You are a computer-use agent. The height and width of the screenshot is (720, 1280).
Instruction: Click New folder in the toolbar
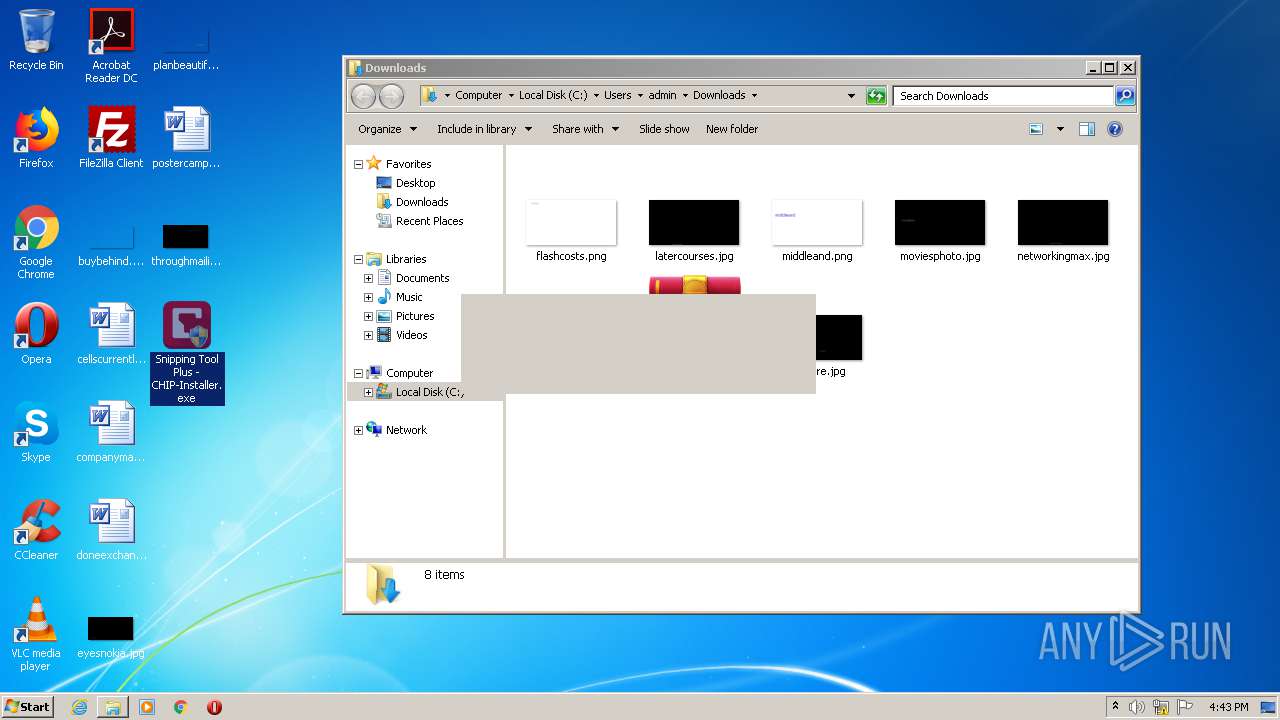click(x=732, y=129)
